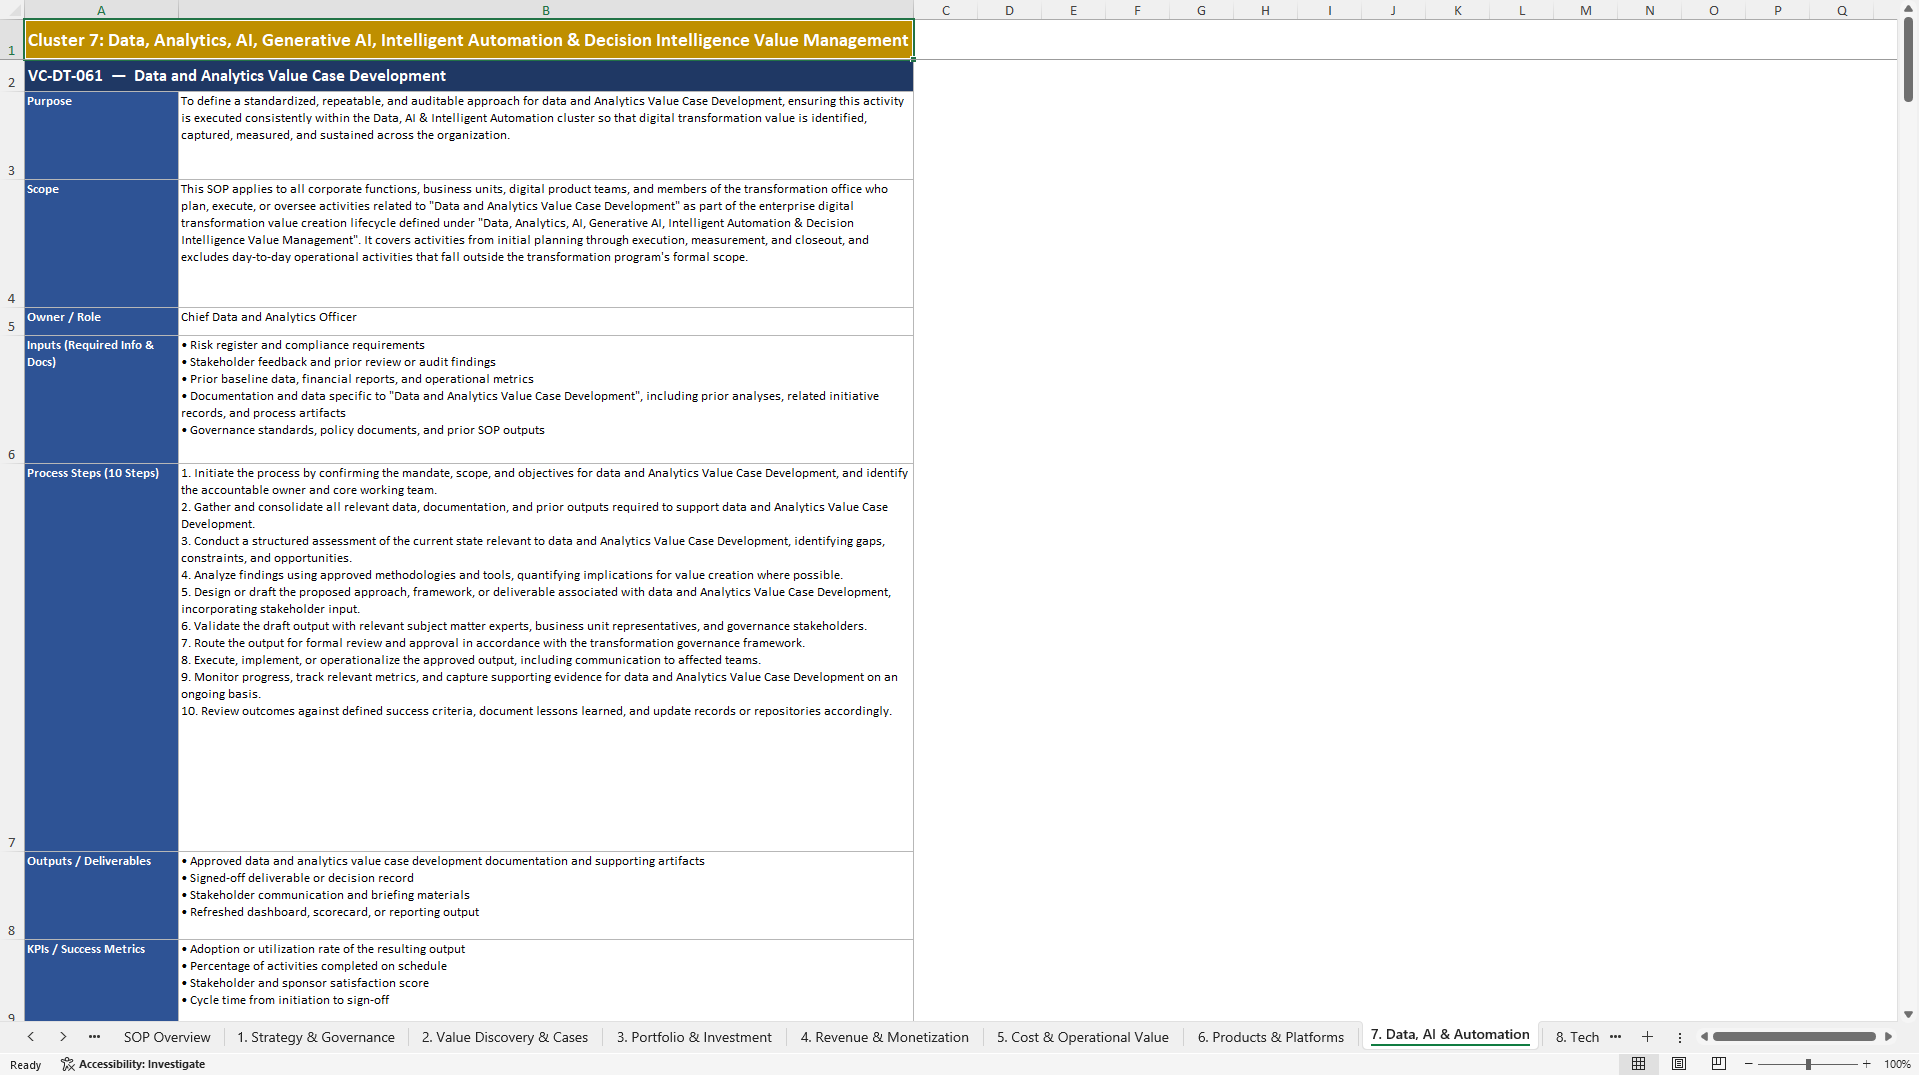Viewport: 1919px width, 1075px height.
Task: Click the Select All corner triangle
Action: click(12, 10)
